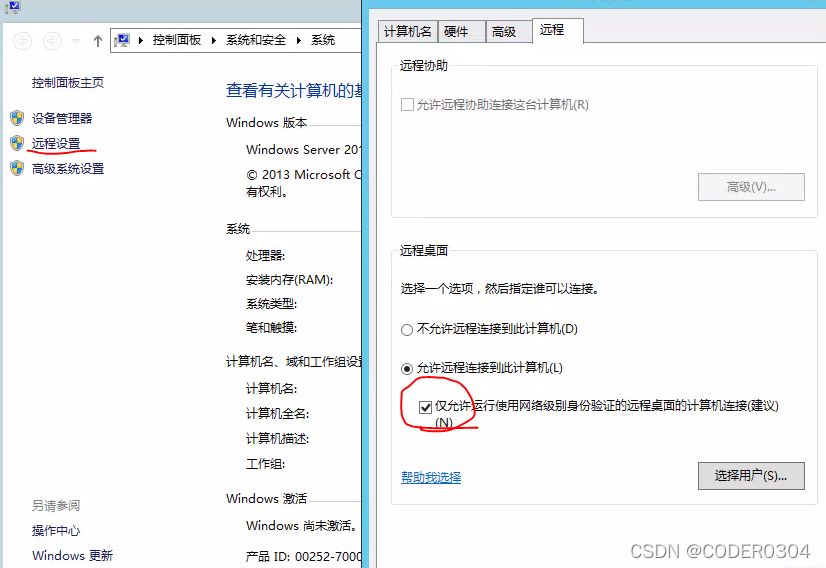Switch to the 计算机名 tab
The height and width of the screenshot is (568, 826).
pos(407,32)
